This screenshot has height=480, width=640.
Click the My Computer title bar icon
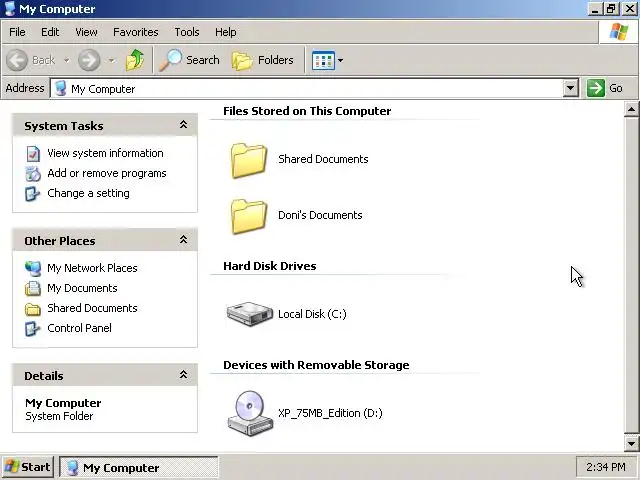point(10,9)
